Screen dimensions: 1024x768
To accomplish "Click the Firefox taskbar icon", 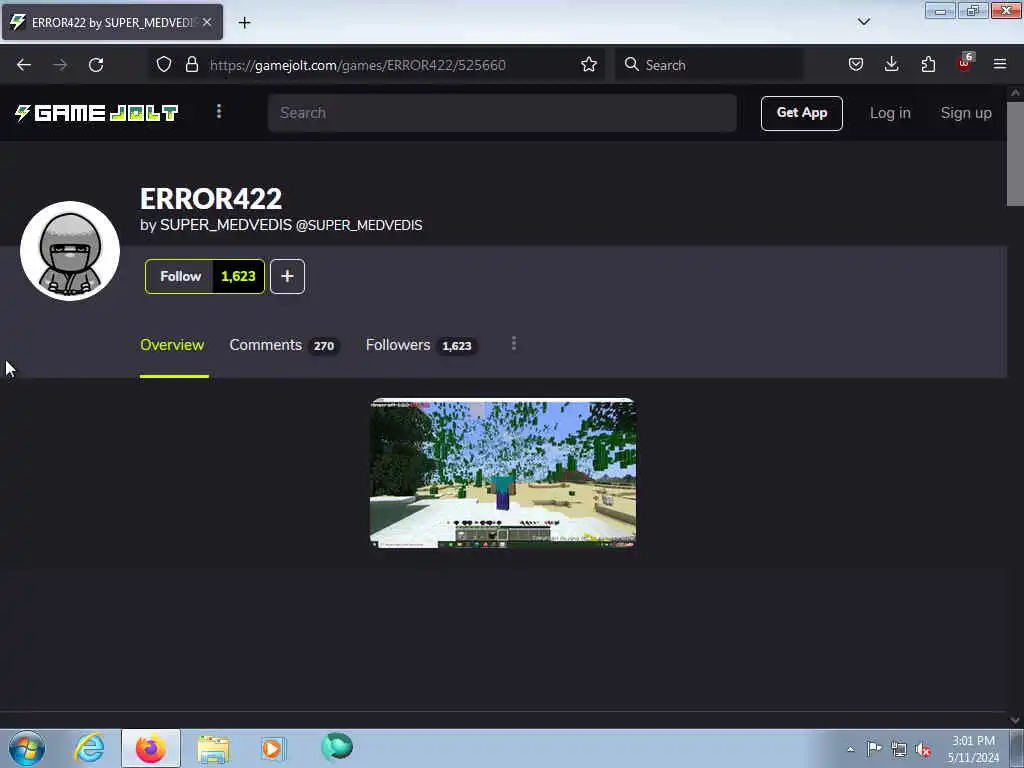I will pyautogui.click(x=151, y=748).
